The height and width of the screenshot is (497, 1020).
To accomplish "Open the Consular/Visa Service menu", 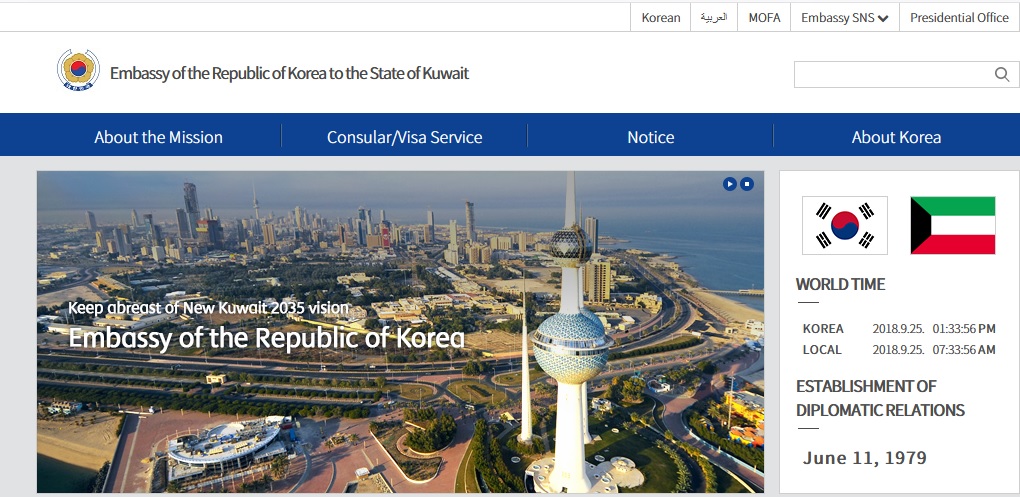I will 404,137.
